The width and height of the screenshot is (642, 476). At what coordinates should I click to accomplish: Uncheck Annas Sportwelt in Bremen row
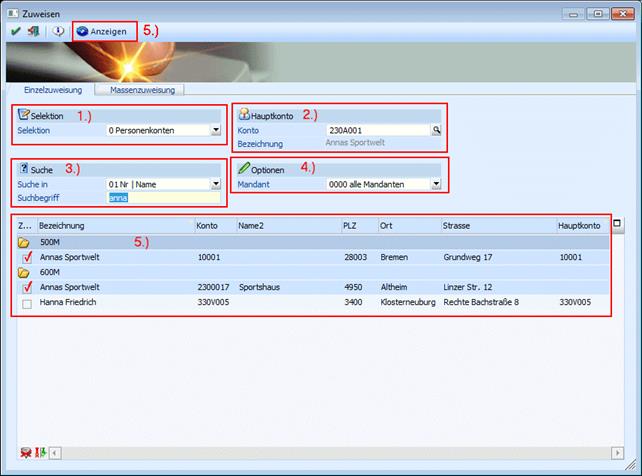pyautogui.click(x=27, y=257)
